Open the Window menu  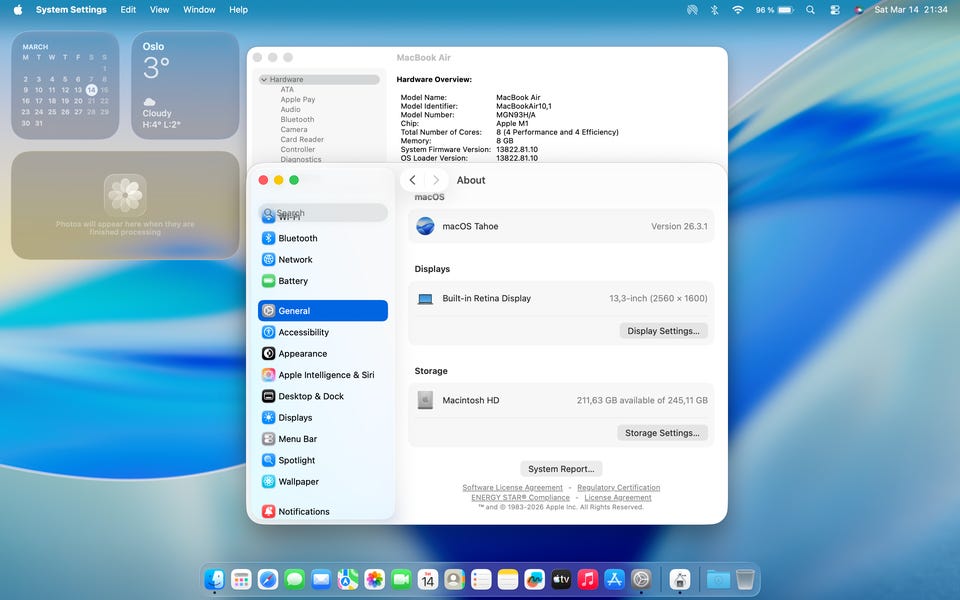tap(199, 10)
